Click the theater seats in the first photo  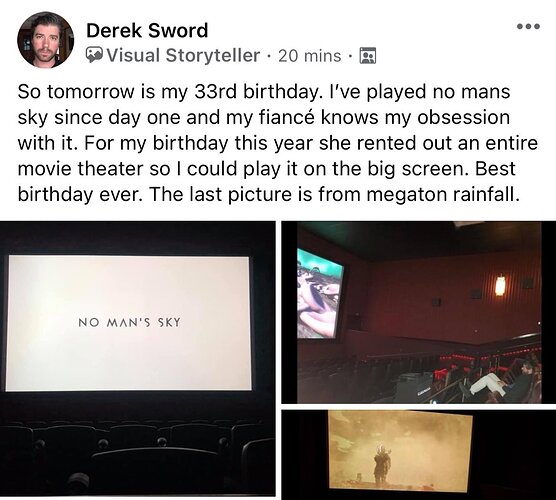(x=137, y=457)
